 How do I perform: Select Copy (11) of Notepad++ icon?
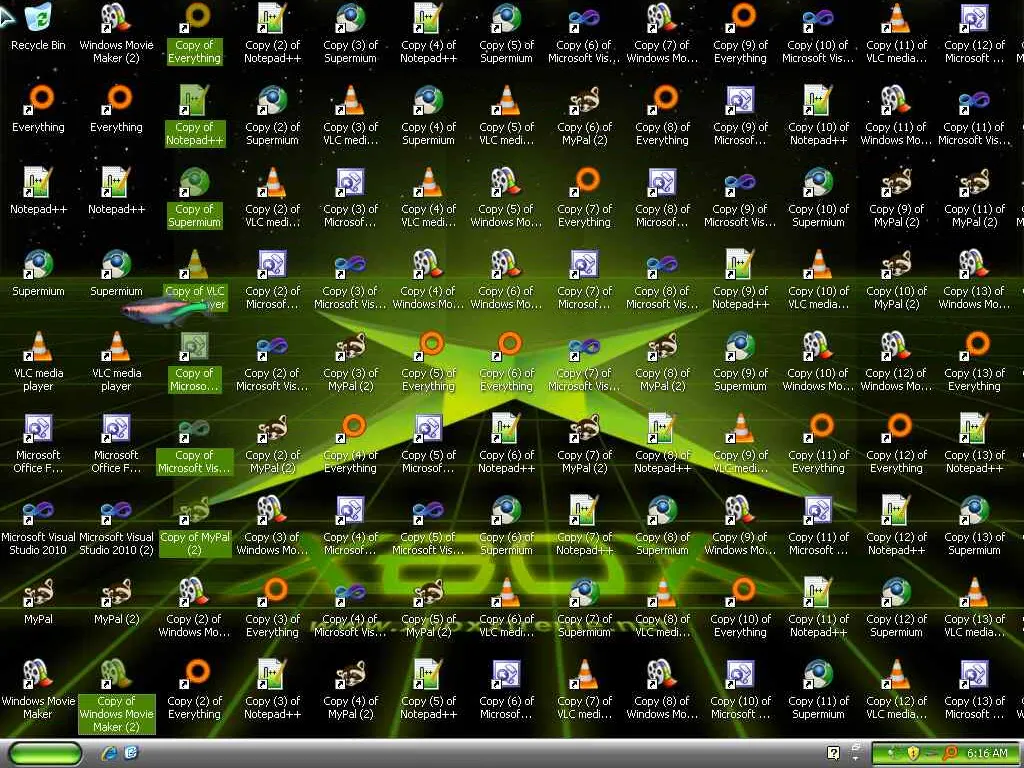point(818,607)
